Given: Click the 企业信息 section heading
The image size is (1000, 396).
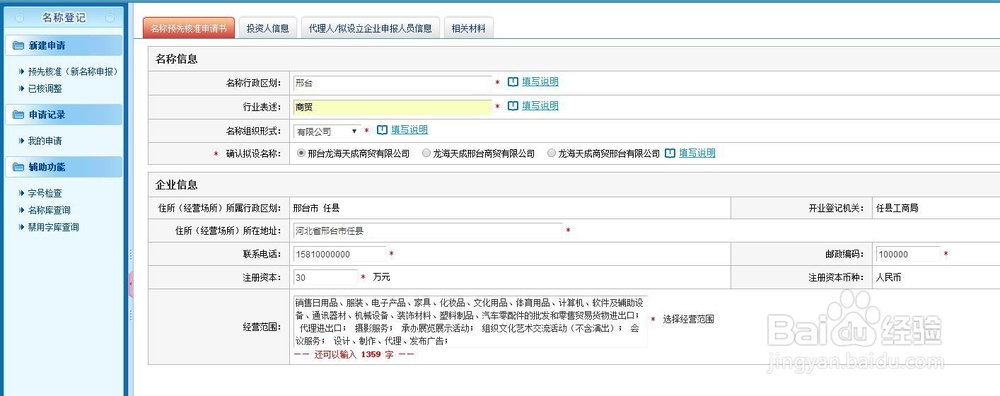Looking at the screenshot, I should [x=177, y=185].
